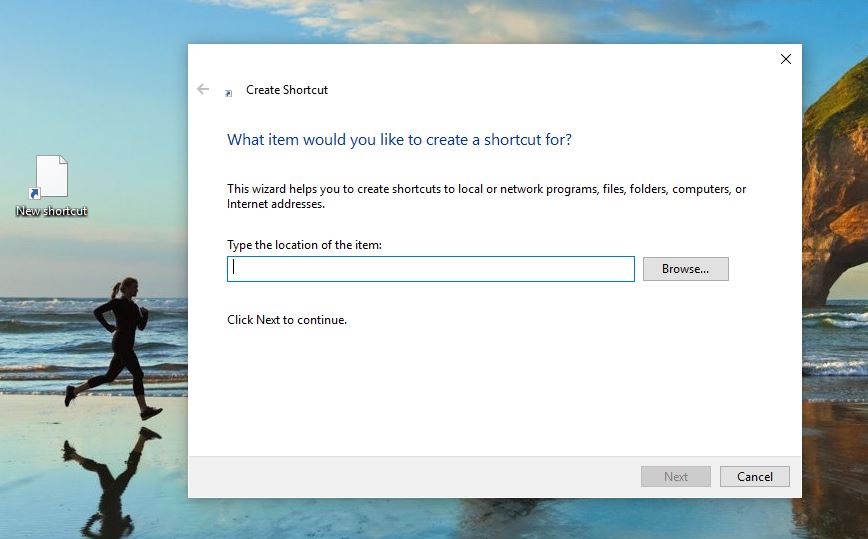Click the arrow overlay on the New shortcut icon
The width and height of the screenshot is (868, 539).
(x=36, y=193)
